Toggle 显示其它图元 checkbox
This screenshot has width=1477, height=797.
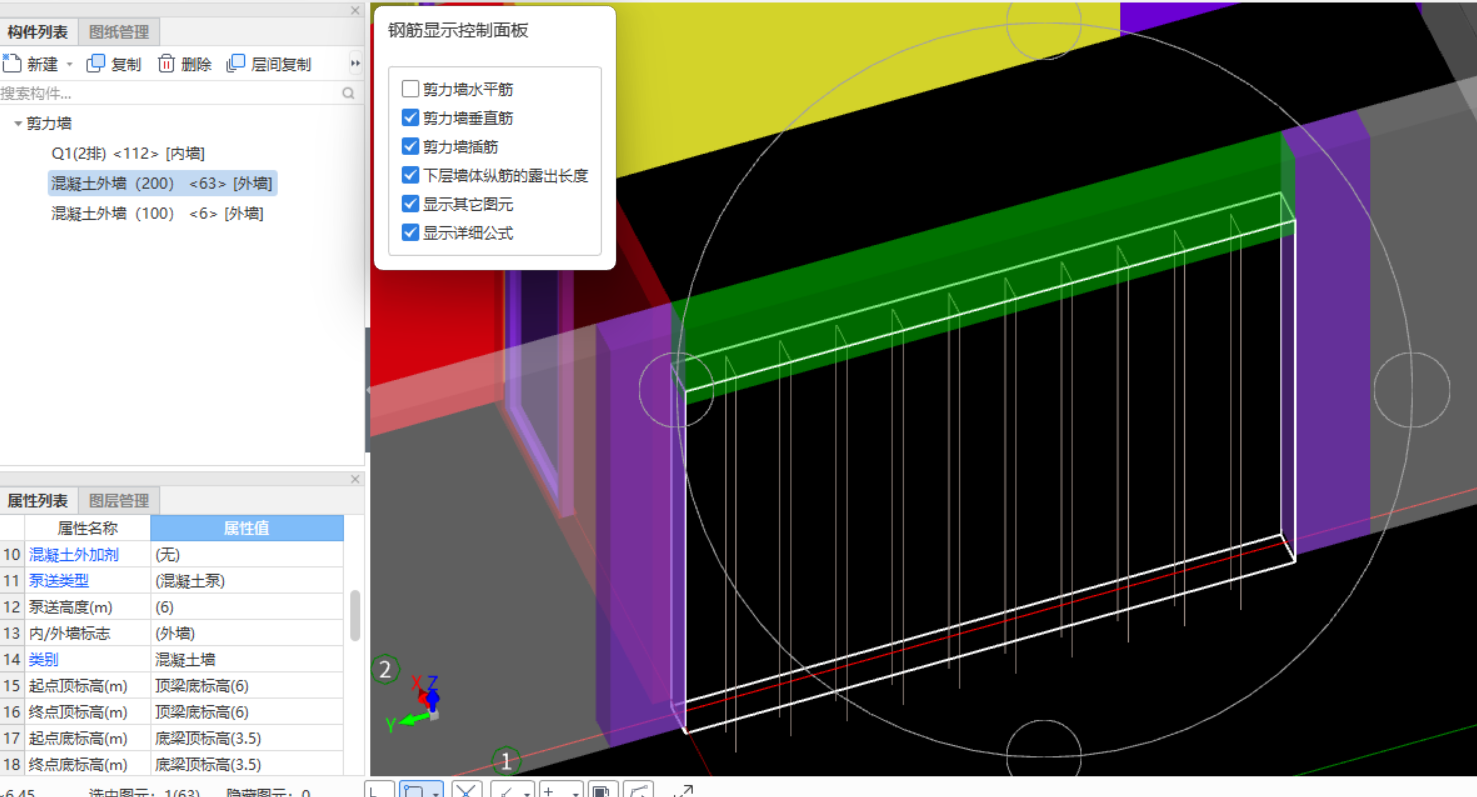click(410, 203)
